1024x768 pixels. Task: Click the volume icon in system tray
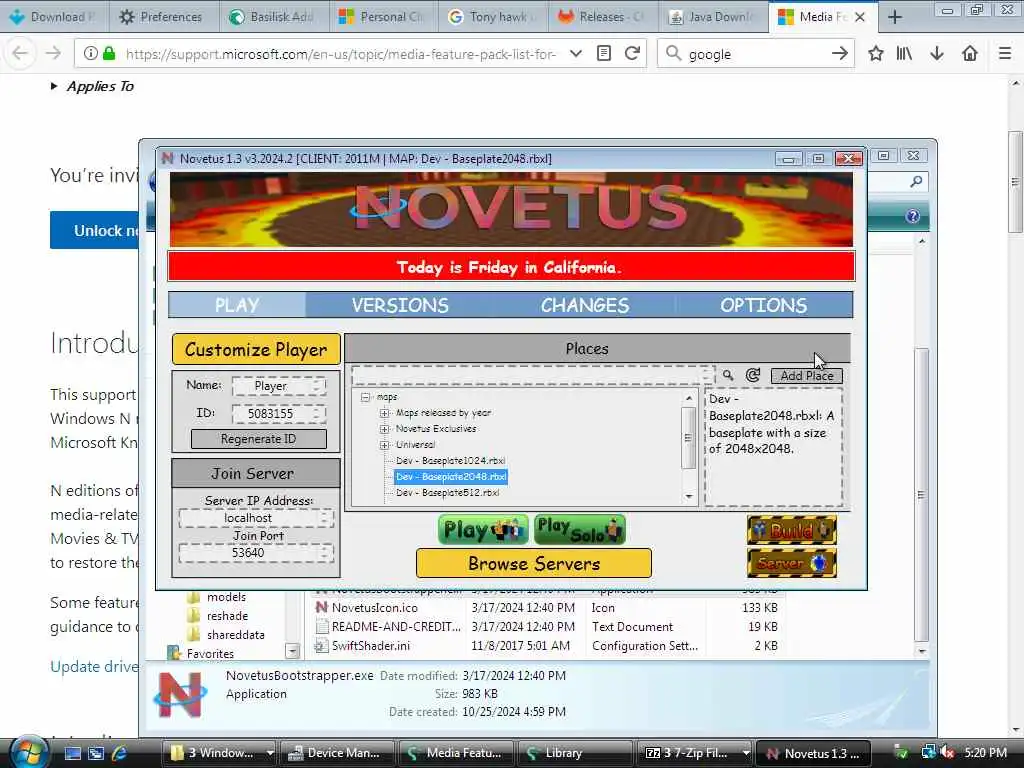[x=948, y=753]
